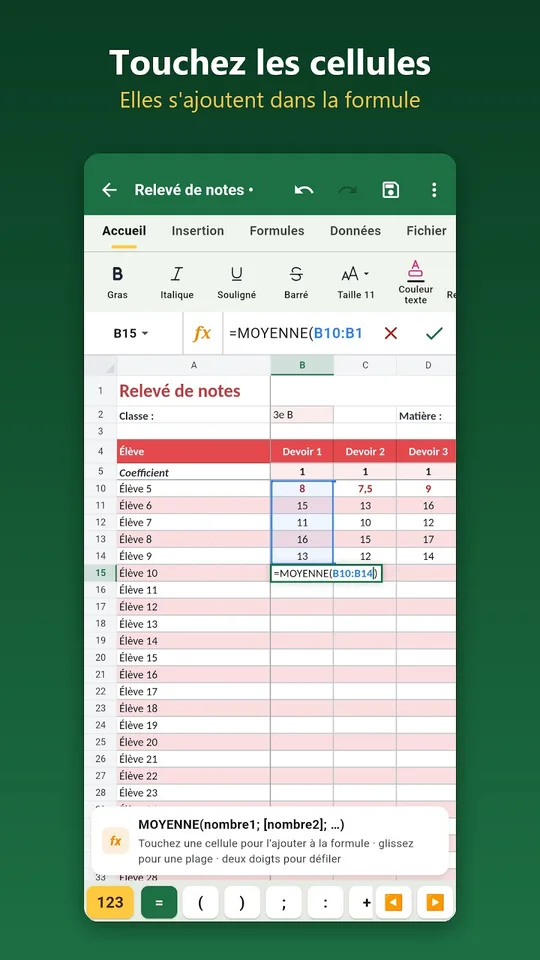Open Couleur texte color picker
Image resolution: width=540 pixels, height=960 pixels.
416,282
